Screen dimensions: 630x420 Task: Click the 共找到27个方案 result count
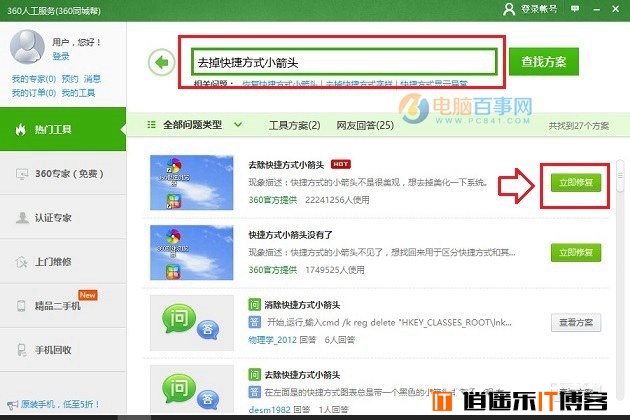[579, 125]
